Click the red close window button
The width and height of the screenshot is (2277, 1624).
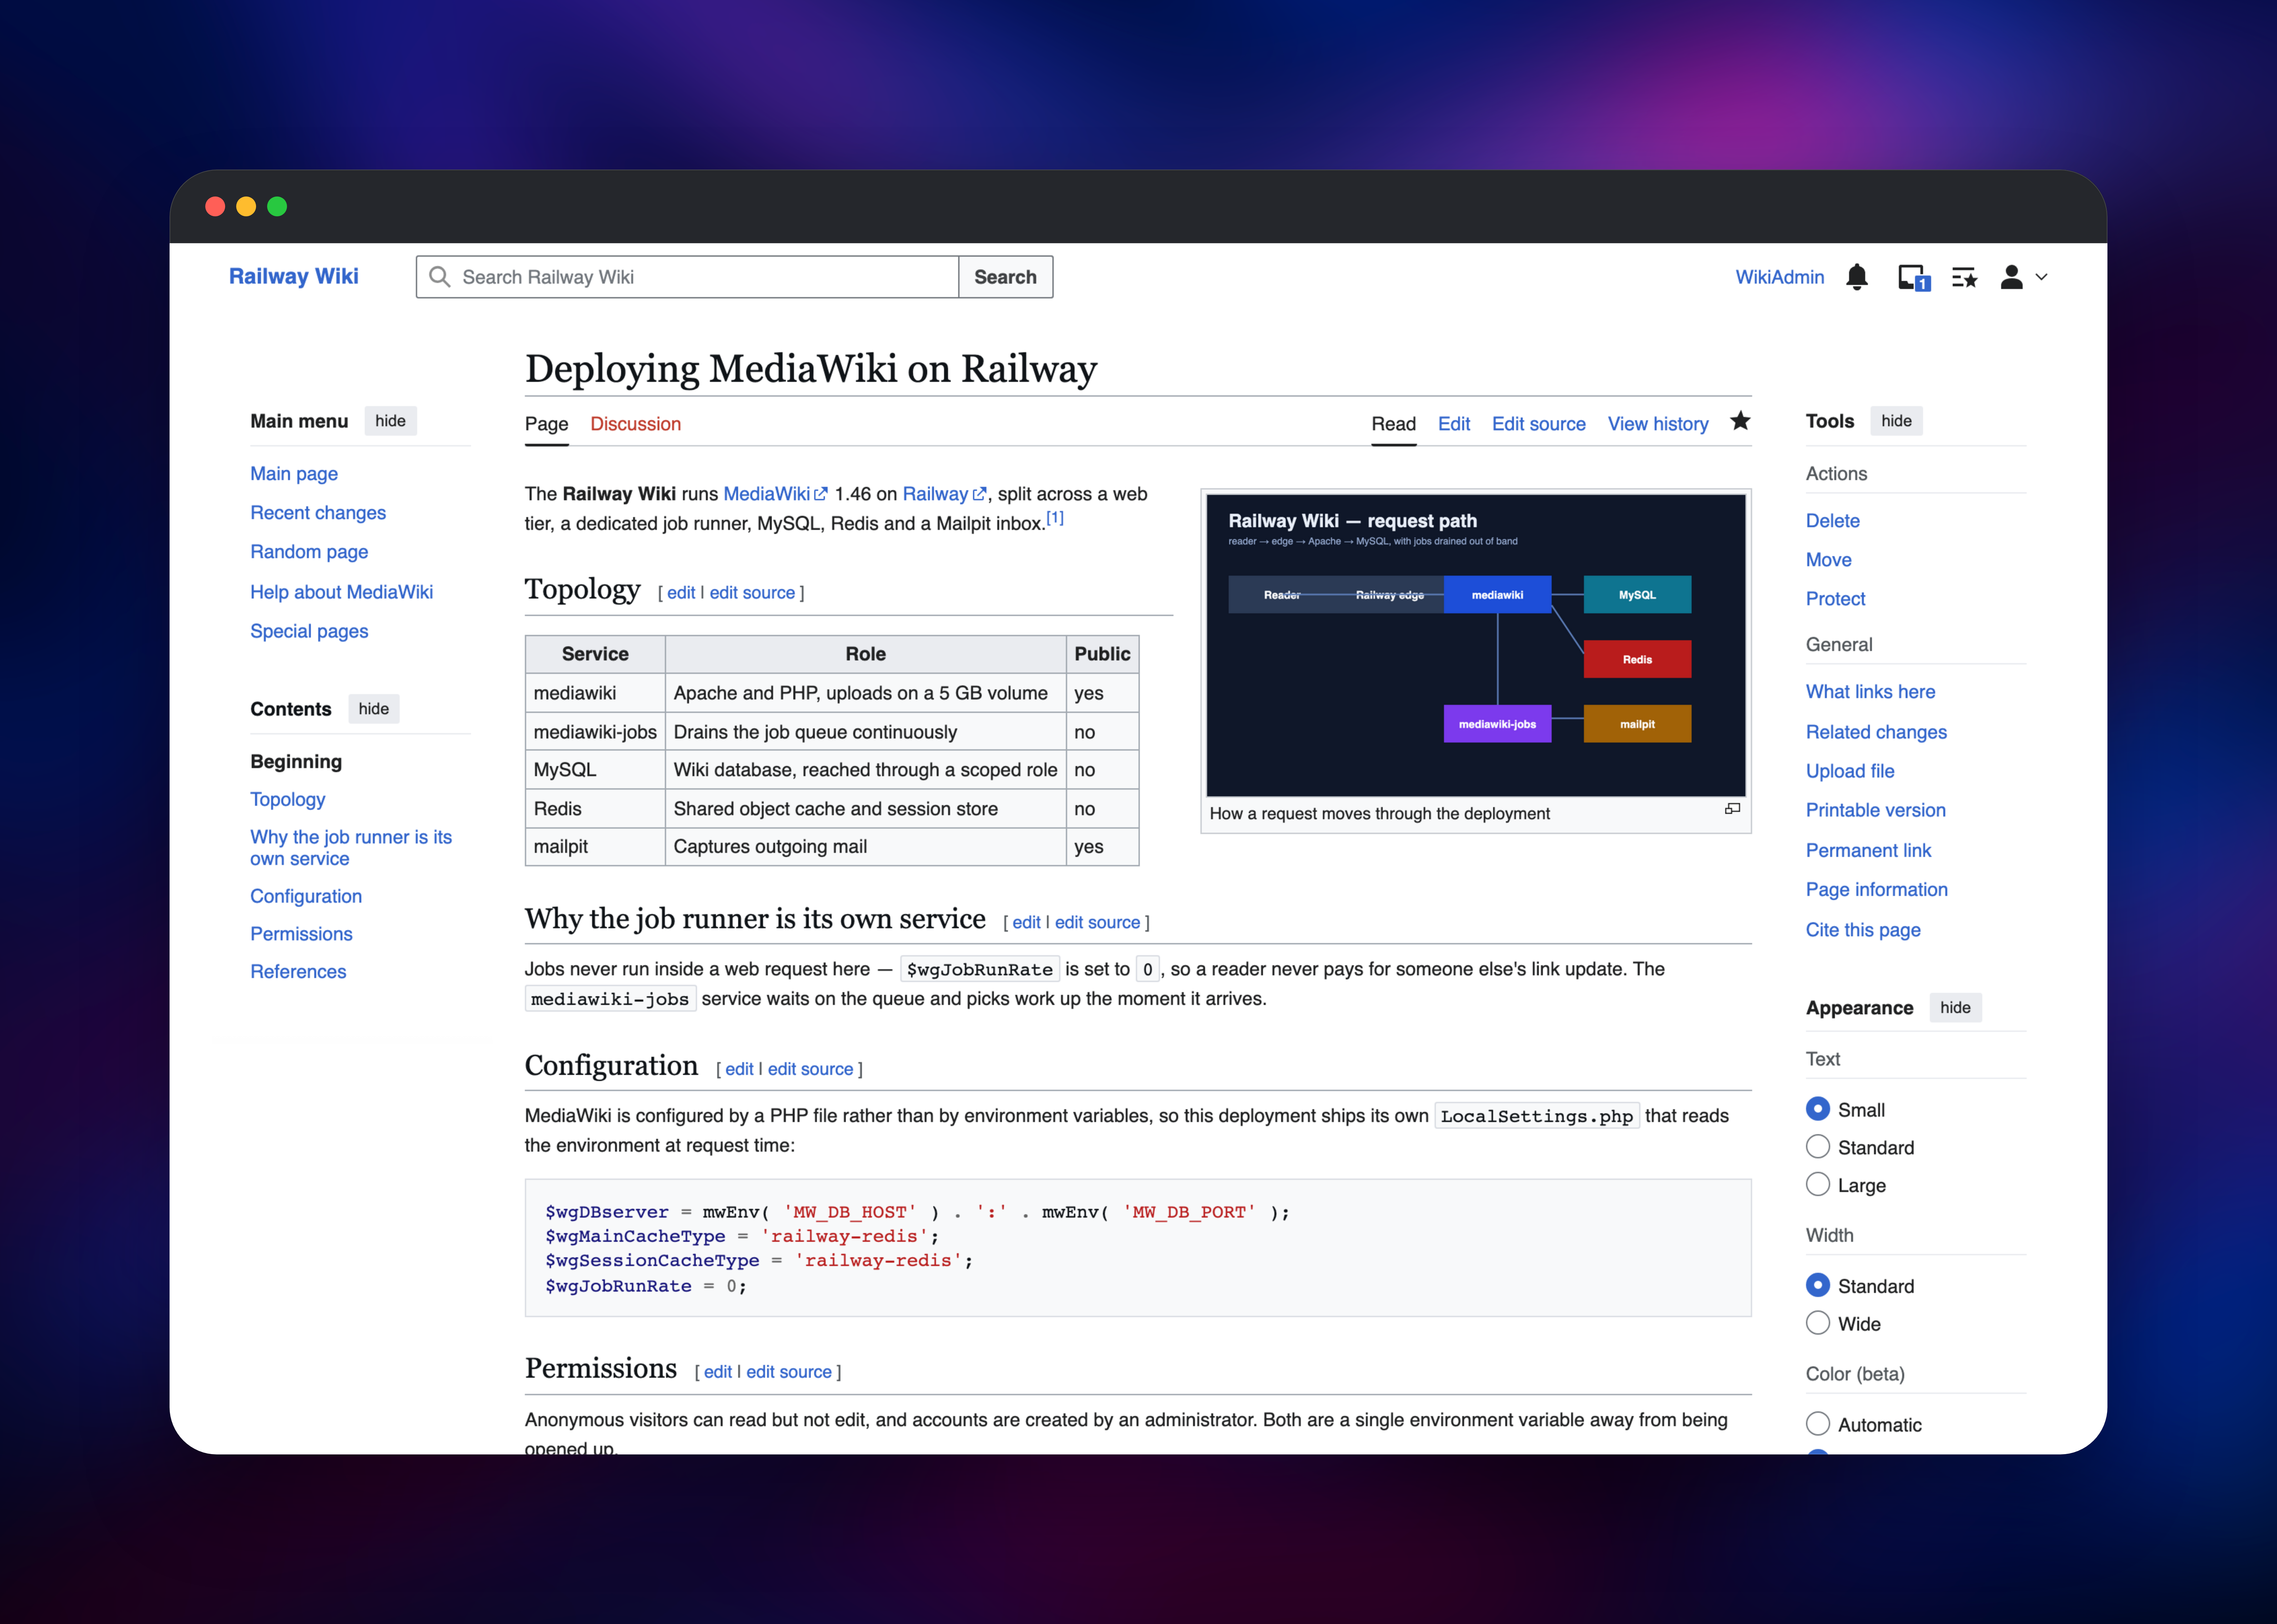(215, 206)
